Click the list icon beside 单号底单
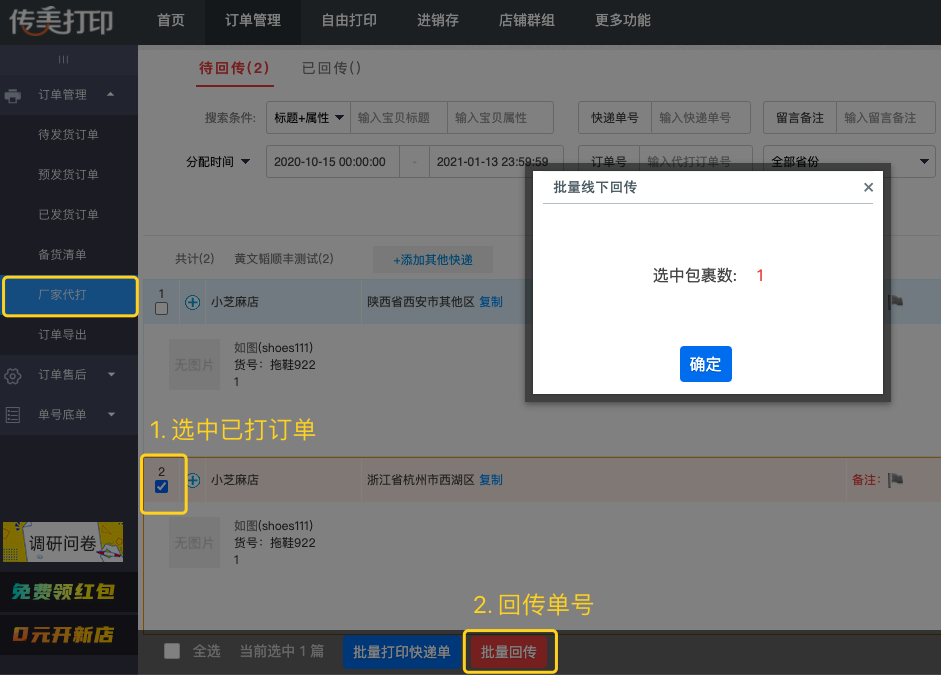The height and width of the screenshot is (675, 941). [x=12, y=414]
